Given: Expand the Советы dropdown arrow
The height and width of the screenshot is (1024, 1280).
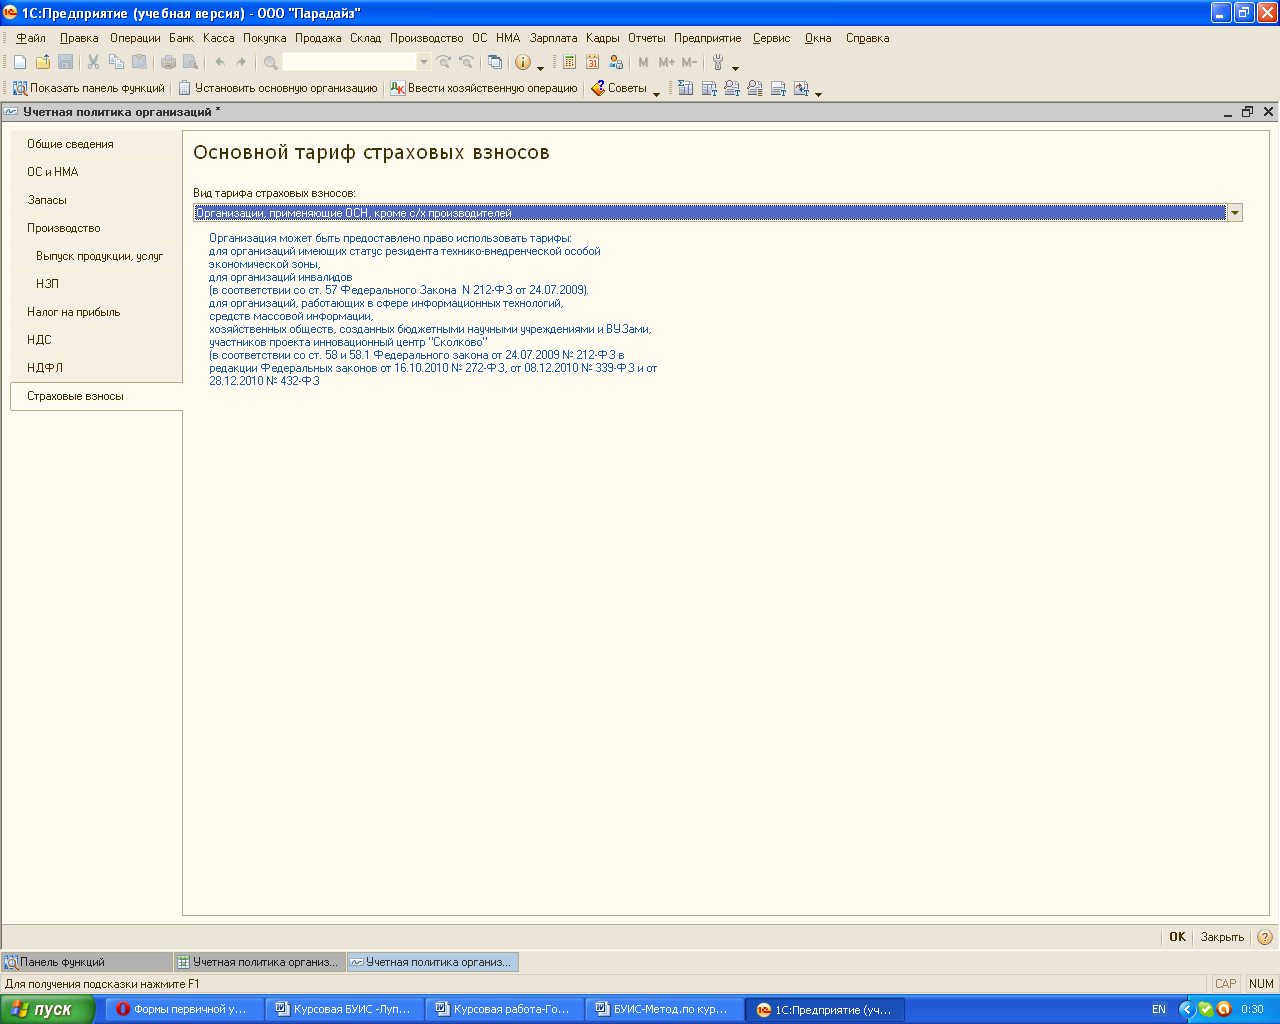Looking at the screenshot, I should click(656, 93).
